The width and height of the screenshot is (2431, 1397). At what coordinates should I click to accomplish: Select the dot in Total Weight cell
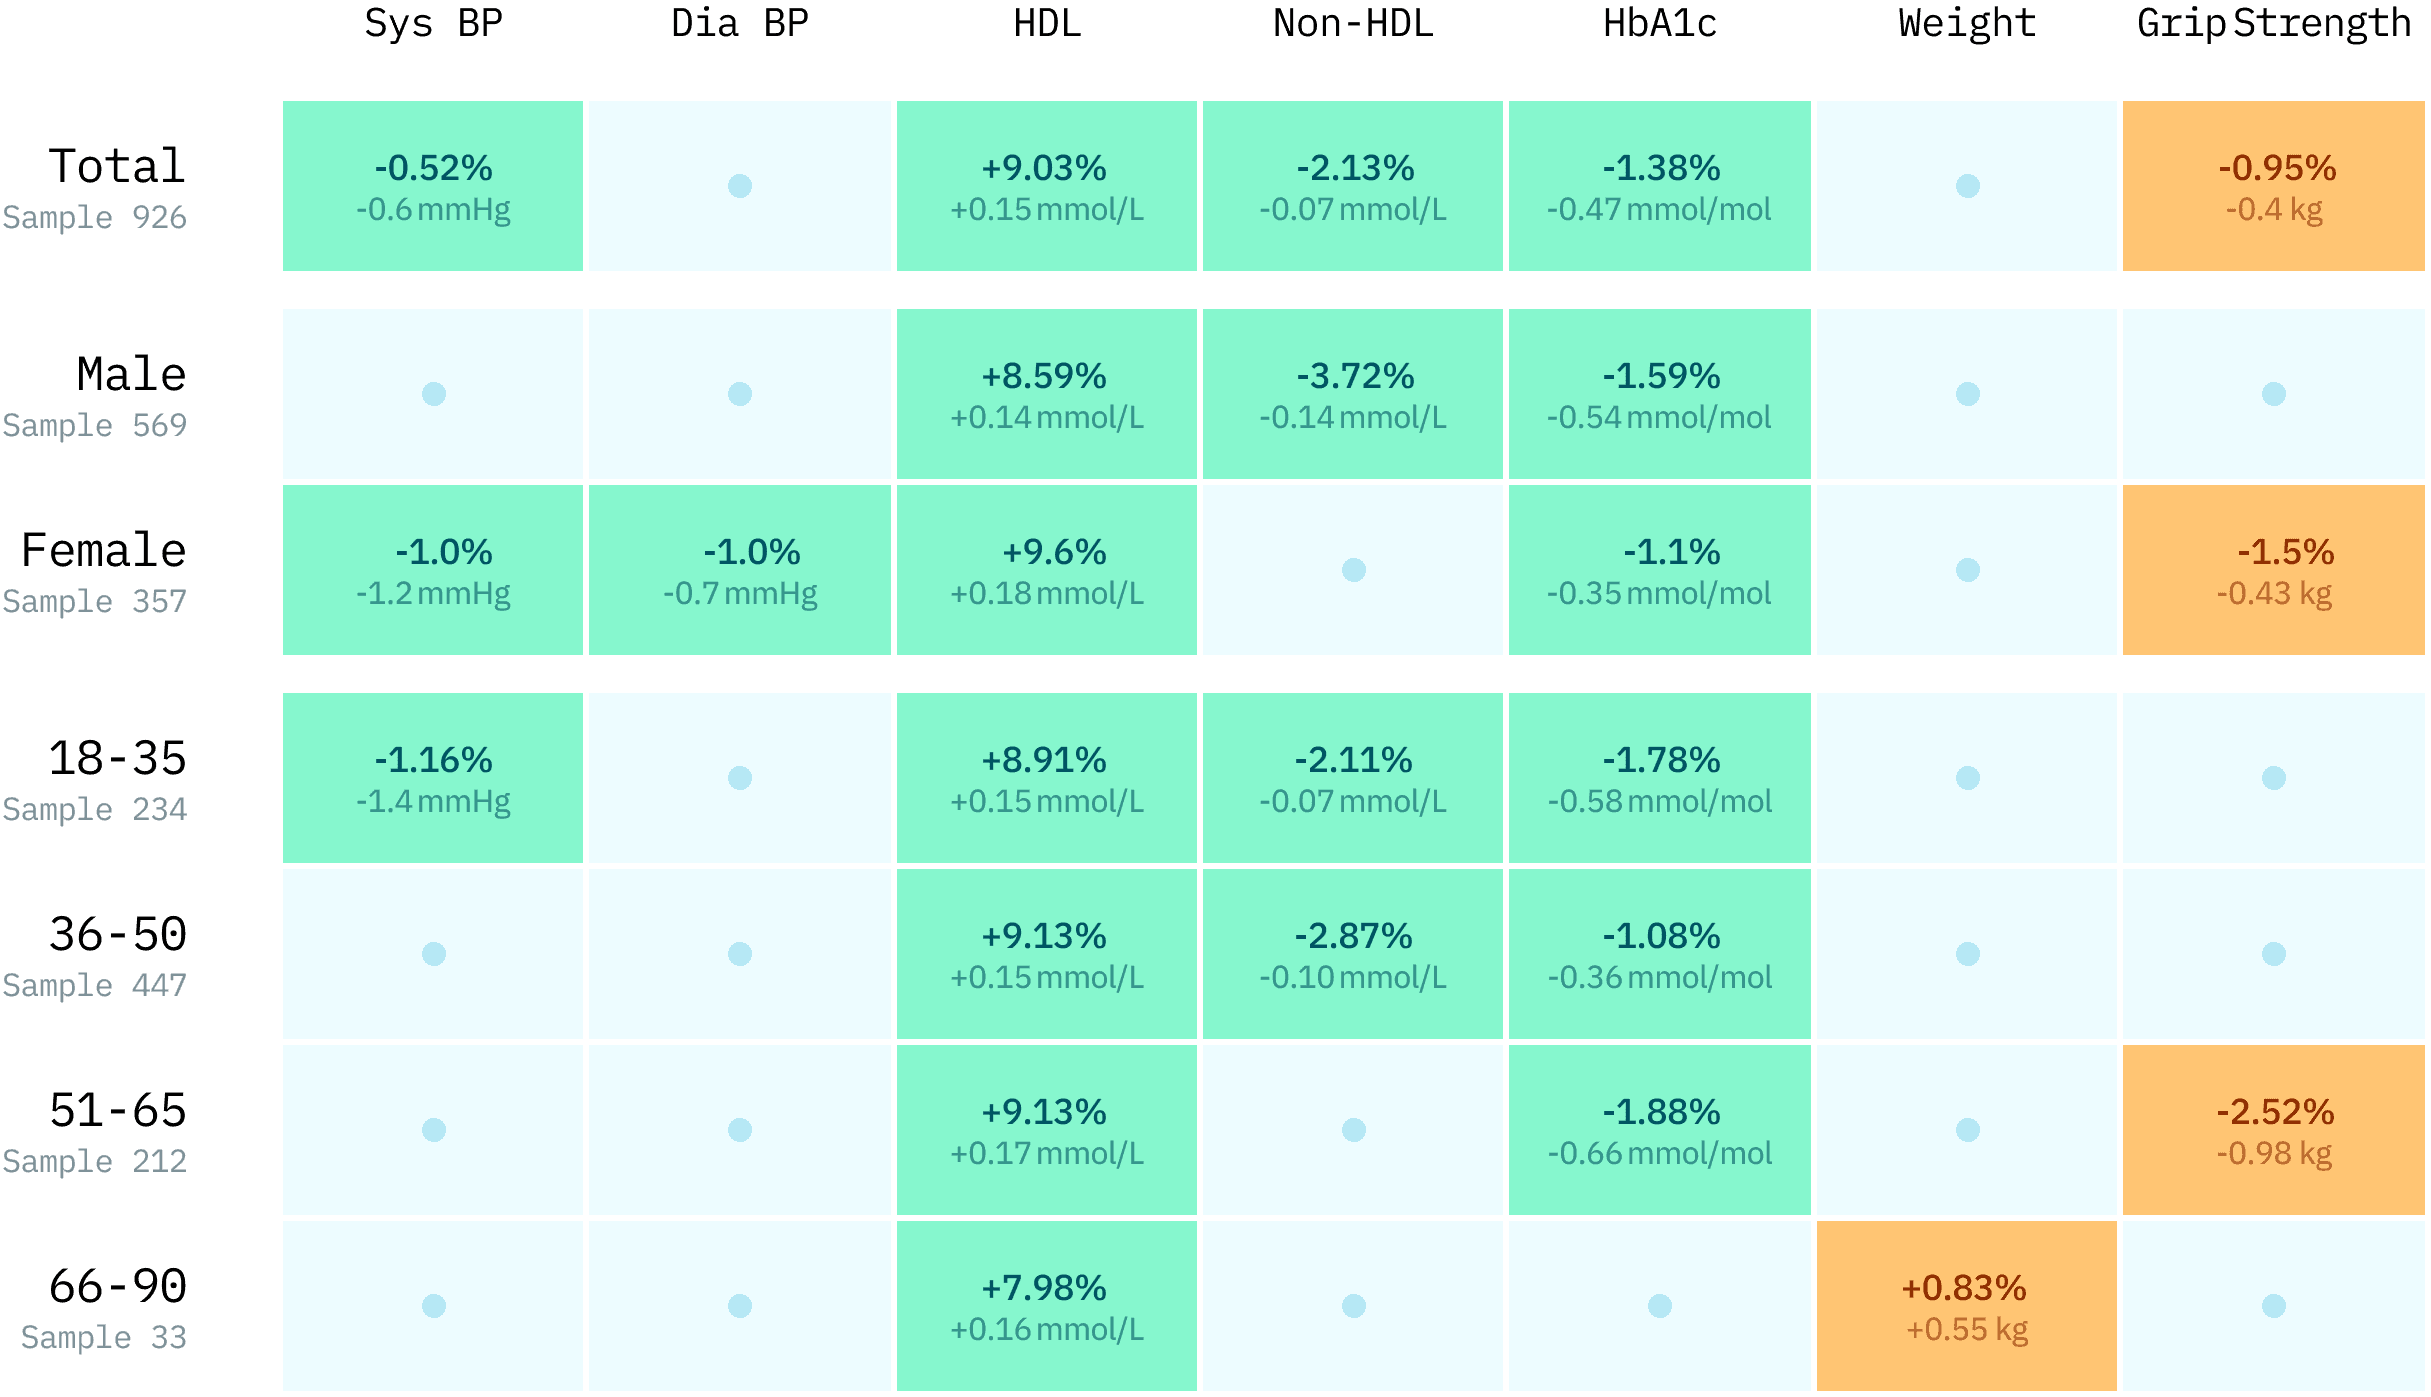1968,186
